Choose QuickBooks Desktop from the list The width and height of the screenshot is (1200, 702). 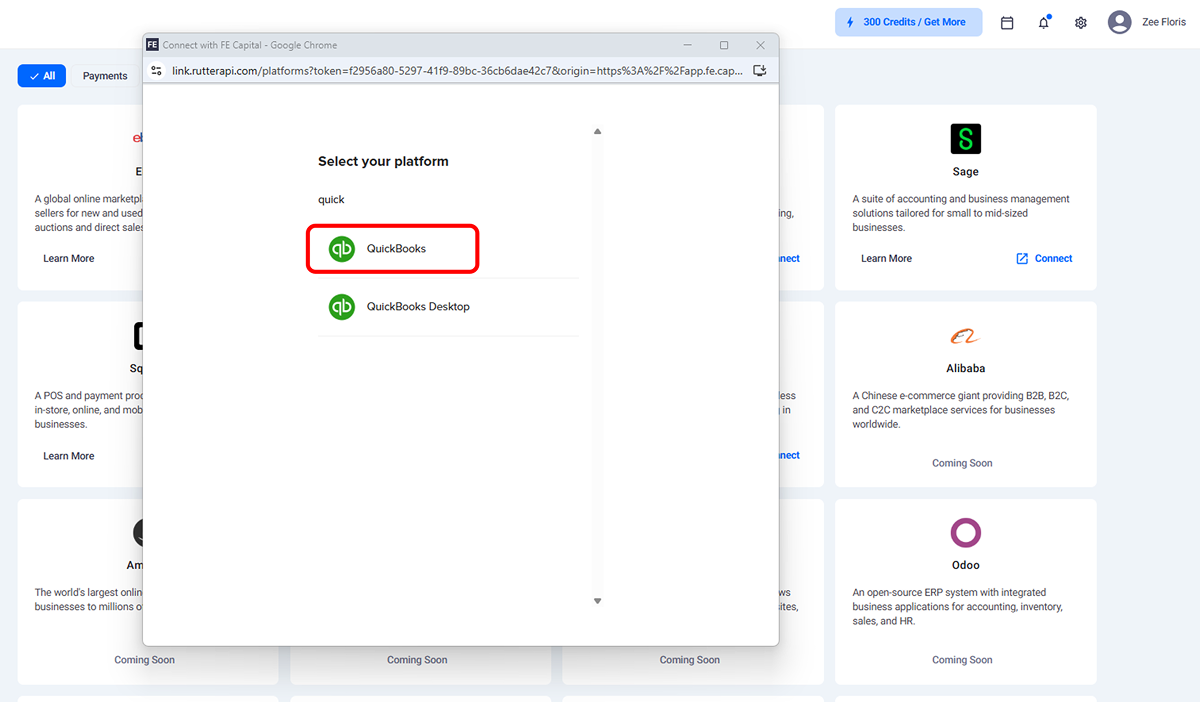[x=448, y=307]
